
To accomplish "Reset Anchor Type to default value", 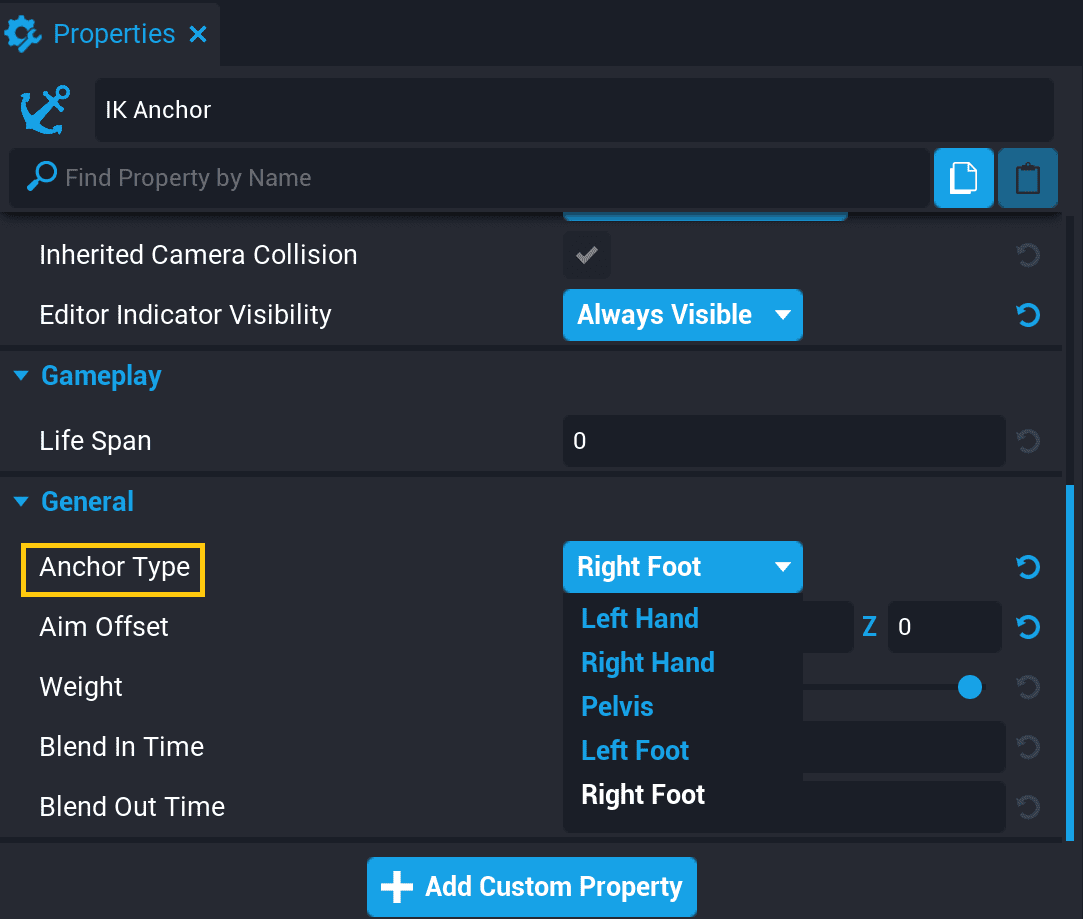I will pos(1027,568).
